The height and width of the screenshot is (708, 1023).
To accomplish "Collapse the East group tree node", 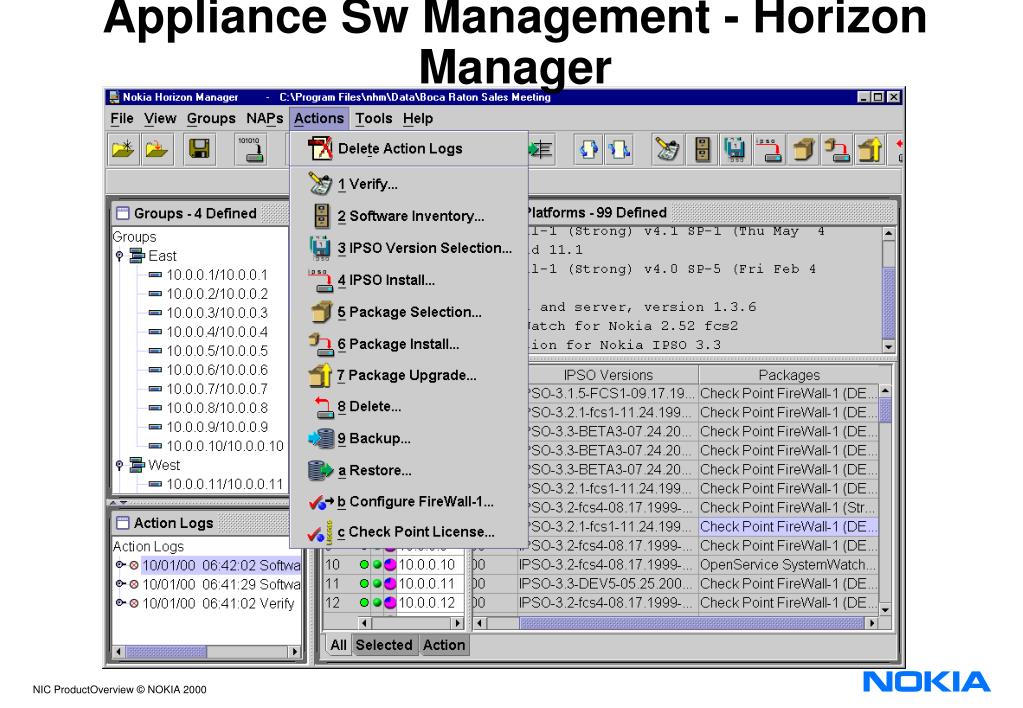I will (119, 256).
